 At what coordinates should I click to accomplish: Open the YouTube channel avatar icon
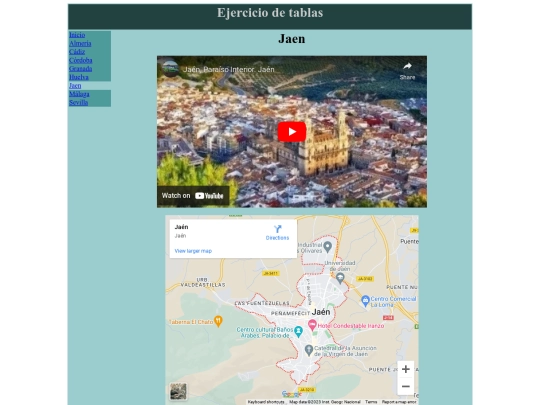pos(170,69)
